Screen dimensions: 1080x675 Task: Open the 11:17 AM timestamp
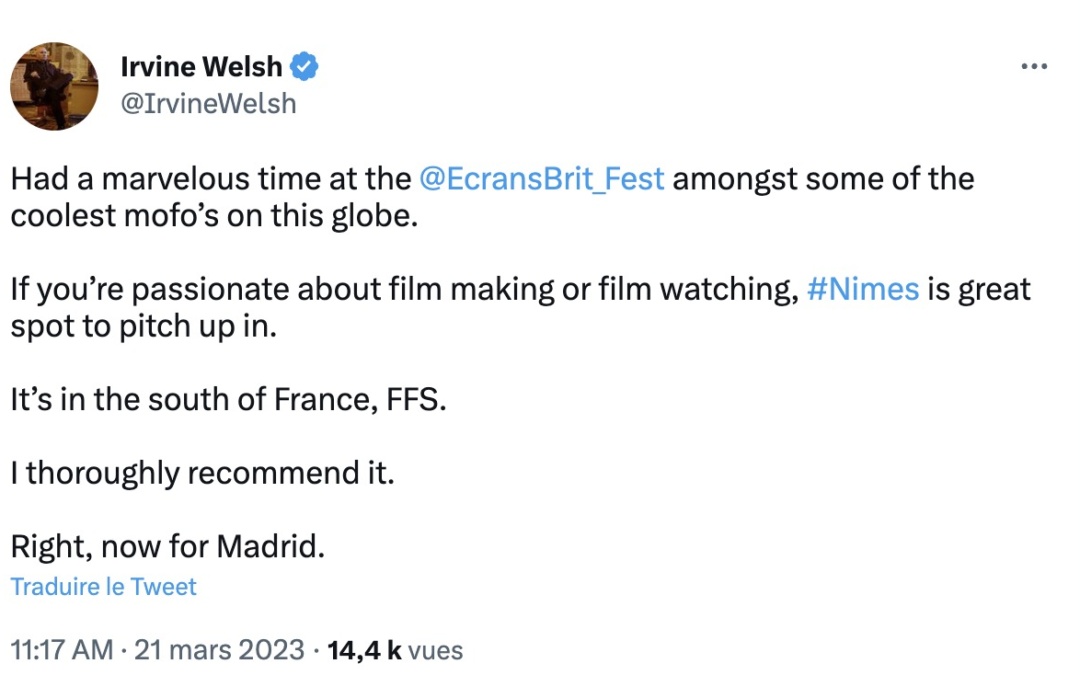pyautogui.click(x=62, y=650)
